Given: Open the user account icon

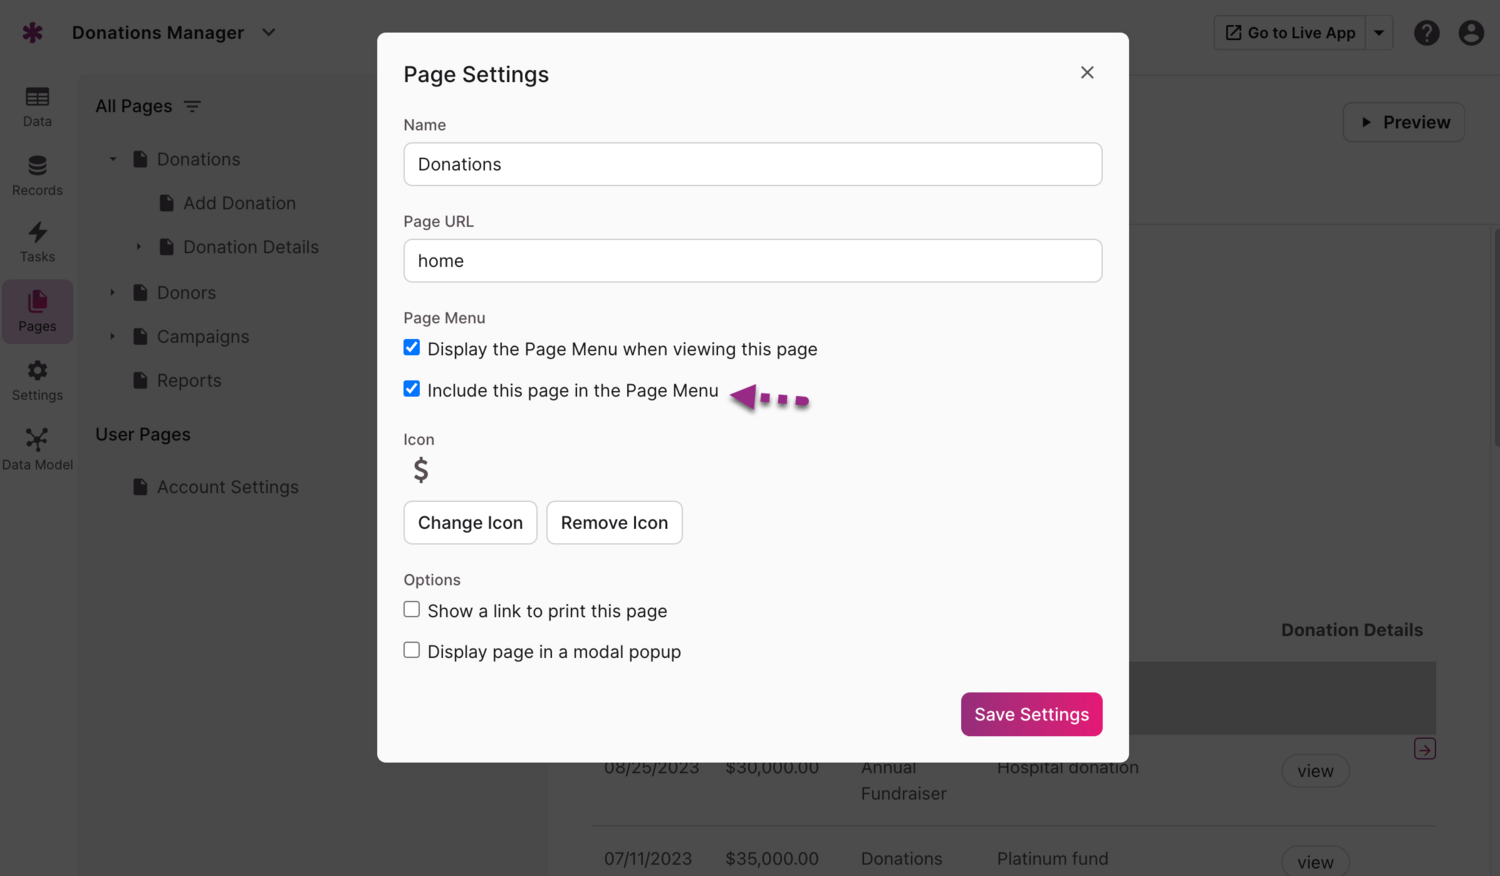Looking at the screenshot, I should click(x=1471, y=32).
